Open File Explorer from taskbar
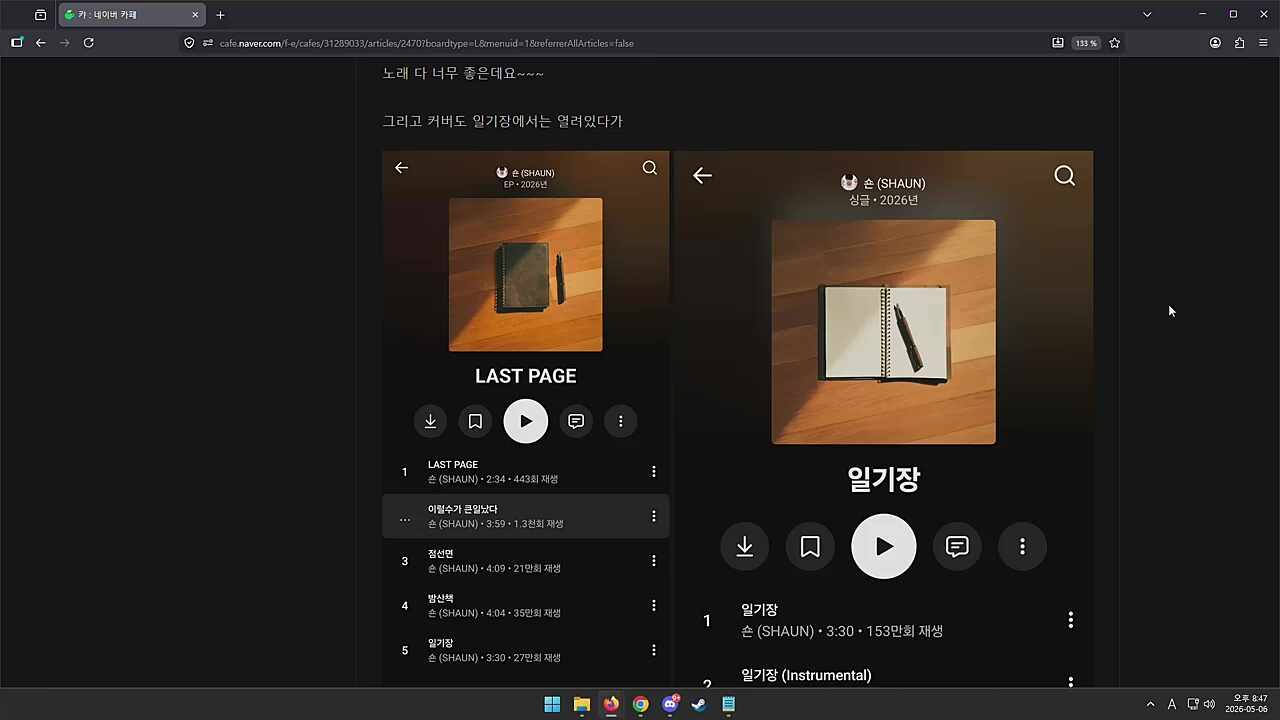The width and height of the screenshot is (1280, 720). tap(581, 704)
